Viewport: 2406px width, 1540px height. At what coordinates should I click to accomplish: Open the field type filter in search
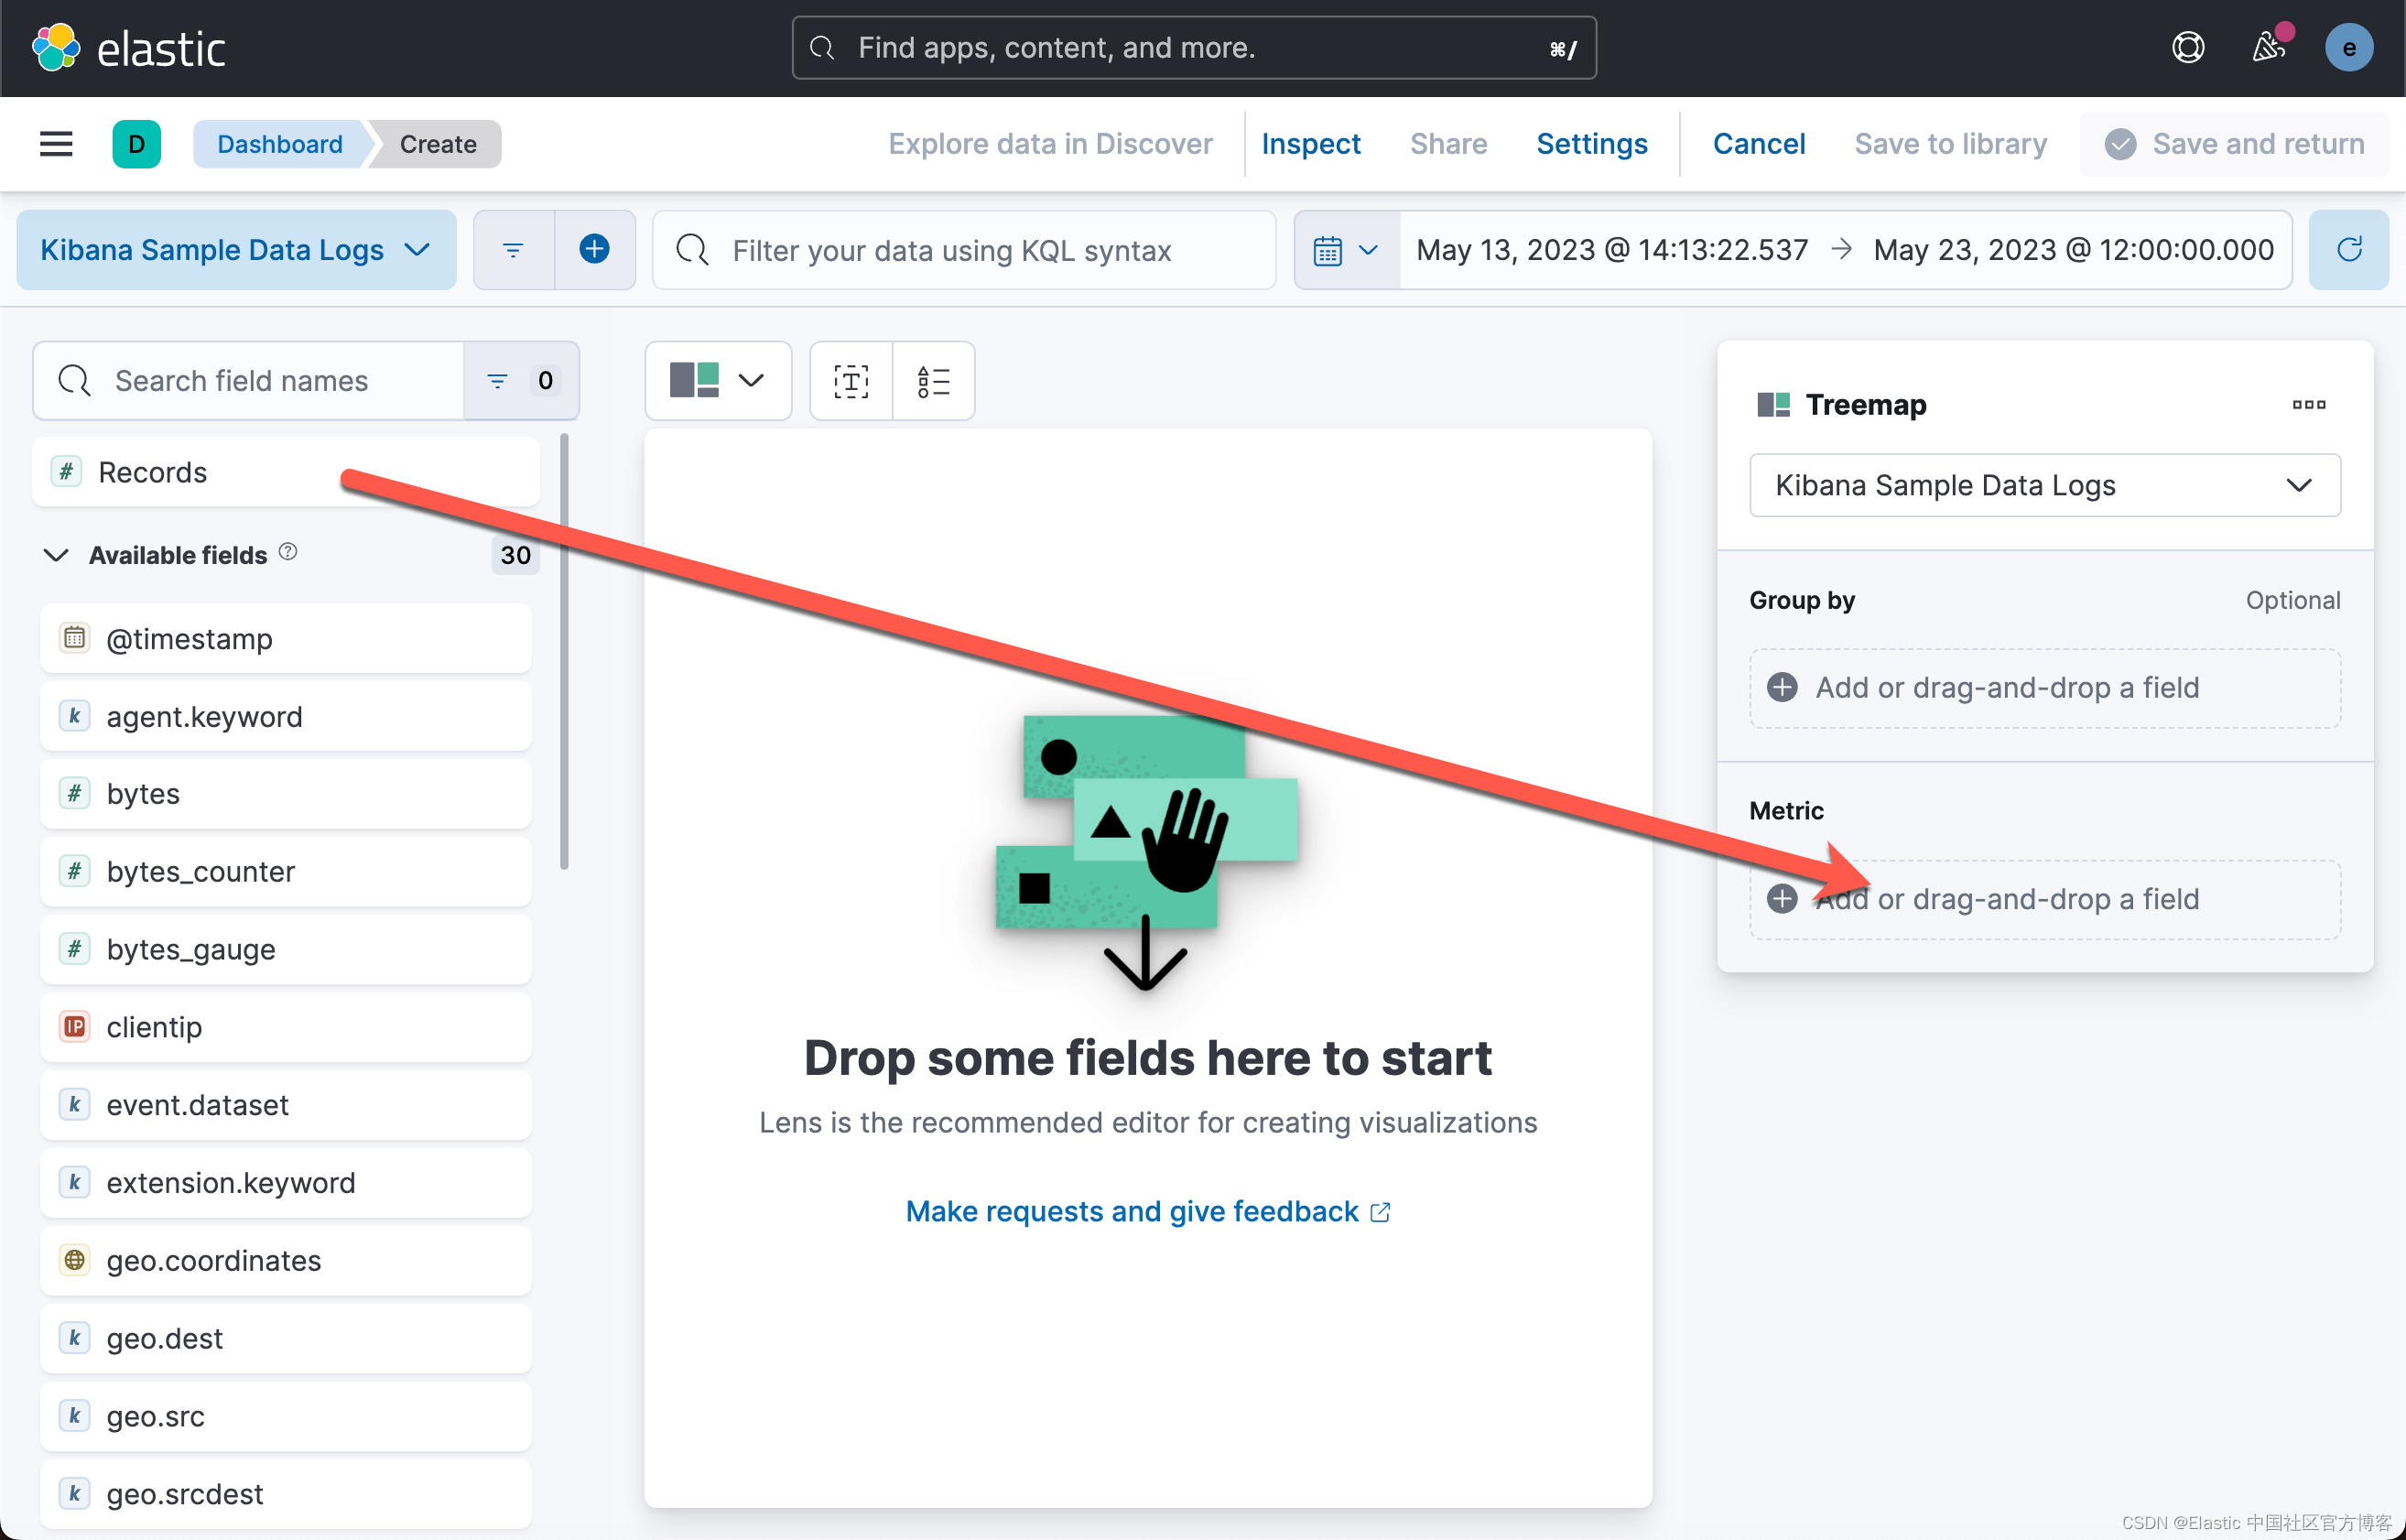pos(520,381)
